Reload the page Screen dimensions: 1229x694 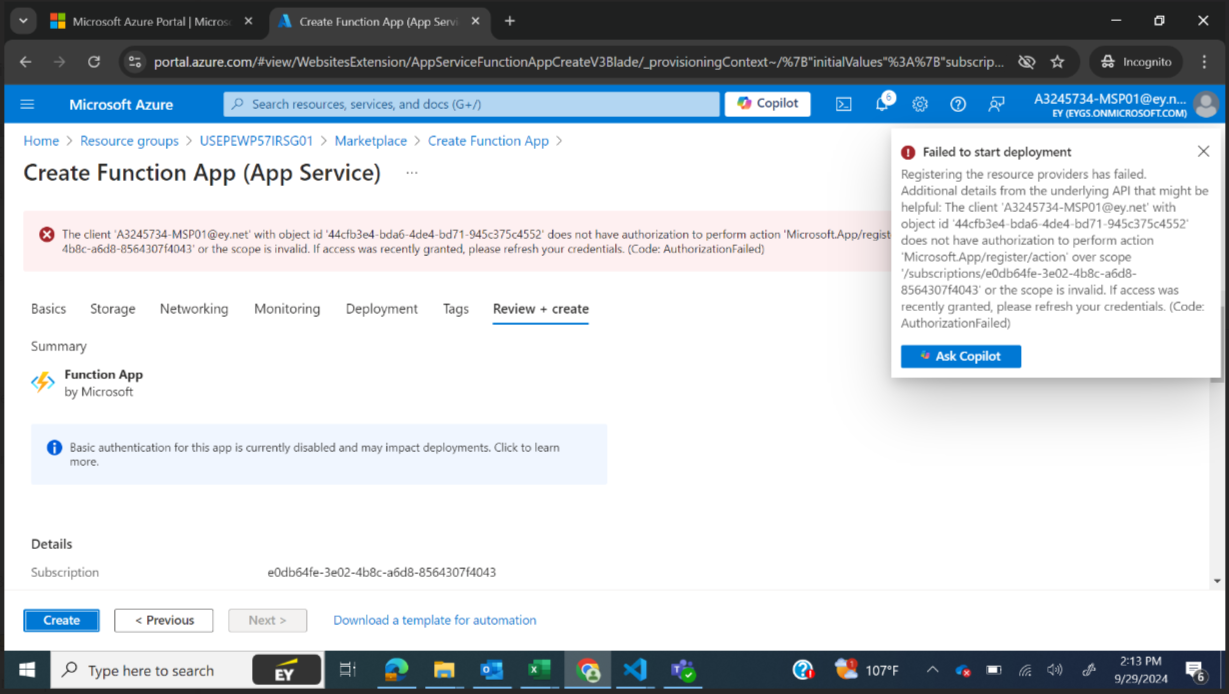[94, 62]
